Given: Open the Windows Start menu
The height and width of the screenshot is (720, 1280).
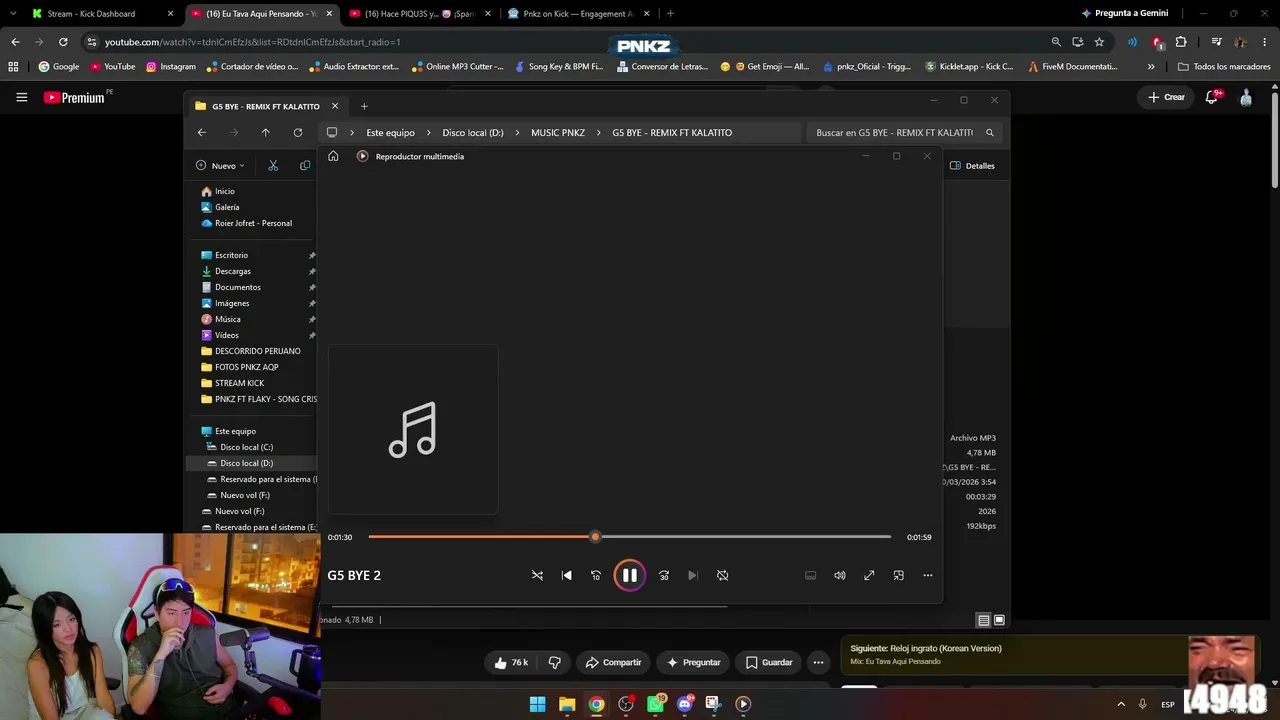Looking at the screenshot, I should point(537,704).
